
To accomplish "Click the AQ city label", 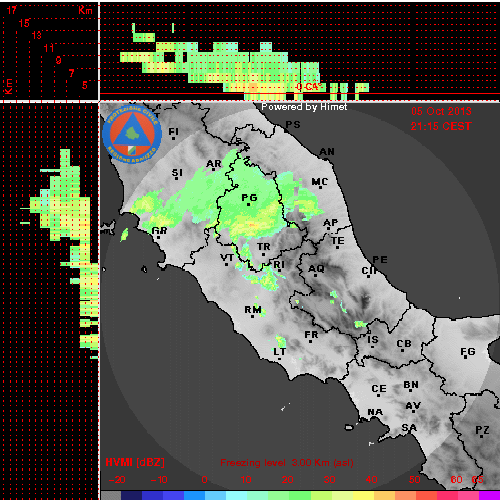I will 316,268.
